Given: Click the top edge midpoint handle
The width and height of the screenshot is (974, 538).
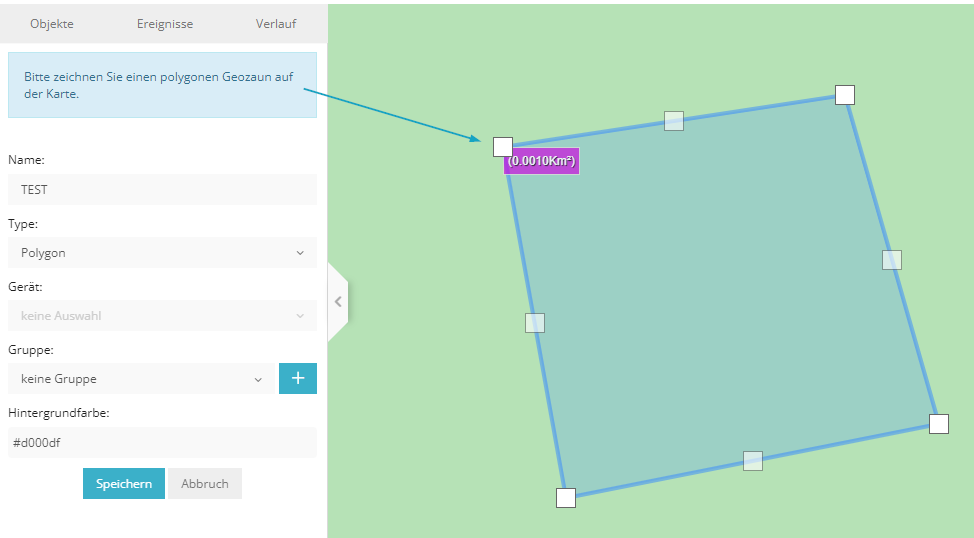Looking at the screenshot, I should (674, 121).
